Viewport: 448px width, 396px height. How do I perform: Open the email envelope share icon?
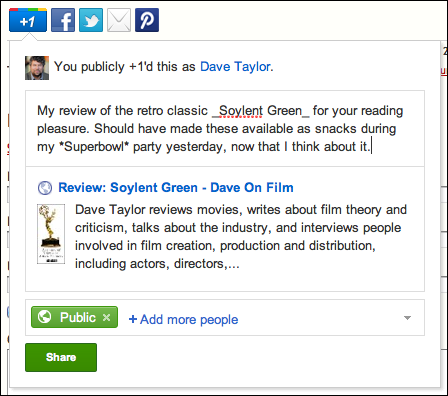pos(119,20)
